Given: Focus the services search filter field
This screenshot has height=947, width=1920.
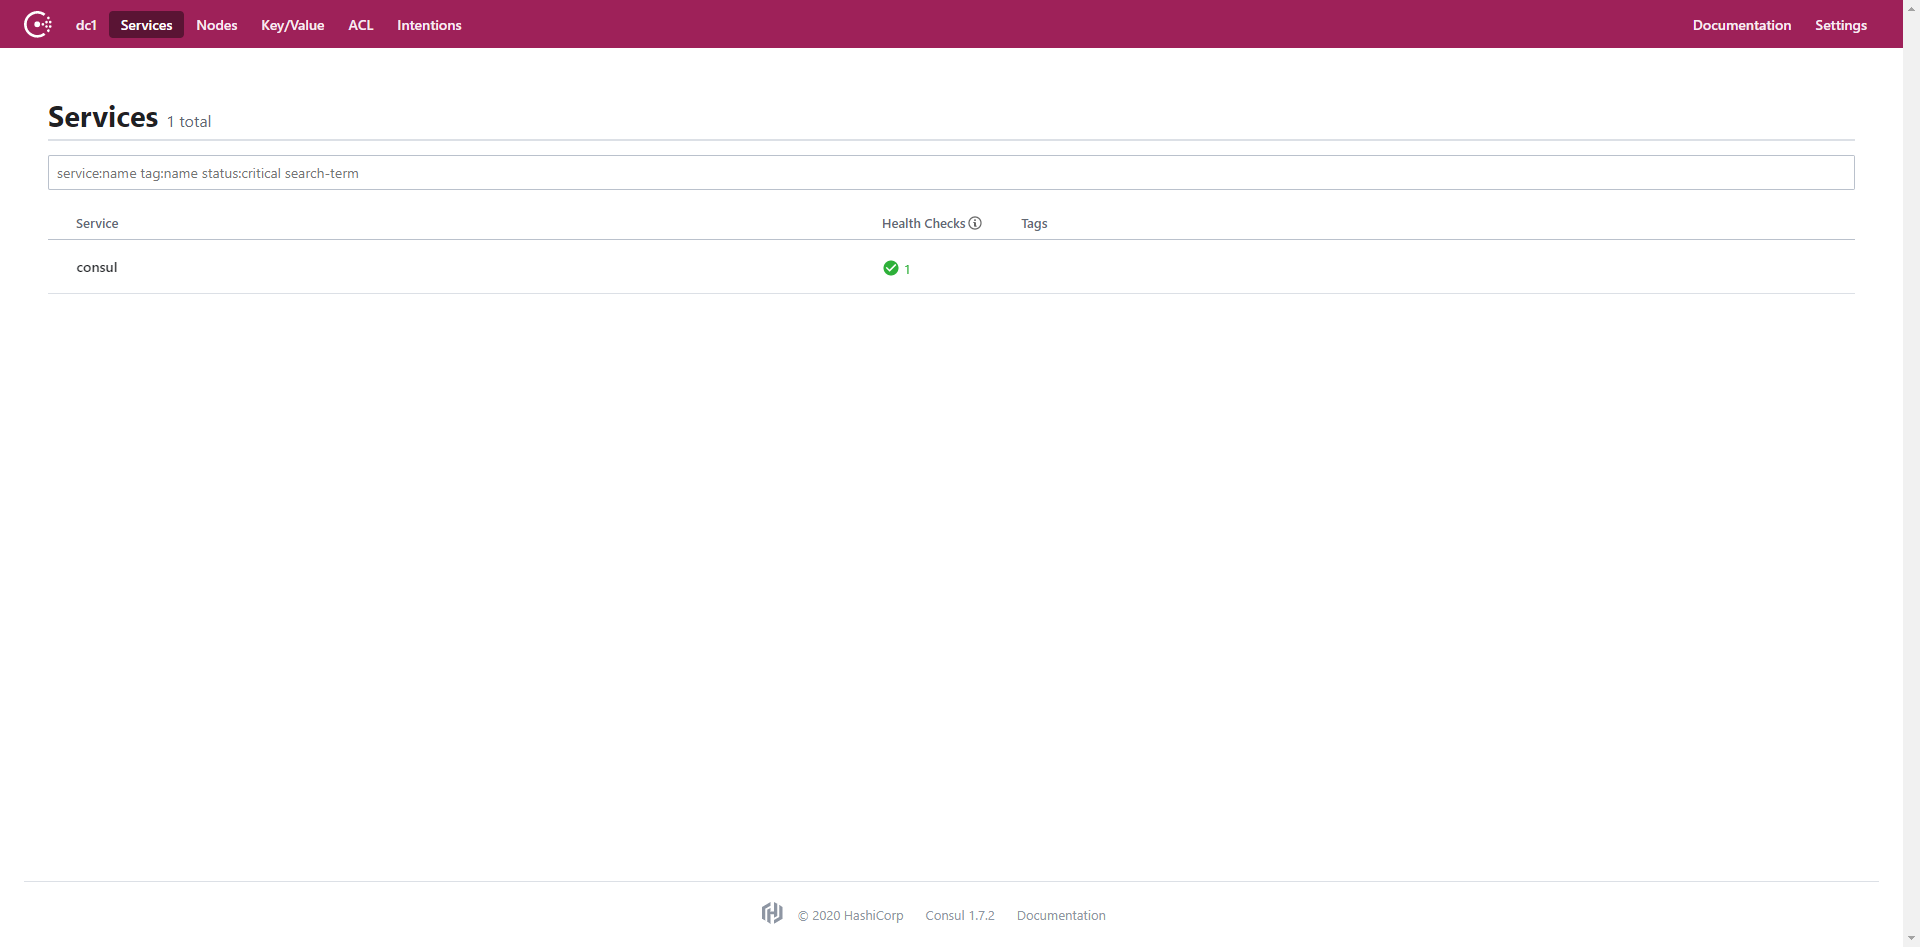Looking at the screenshot, I should 951,173.
